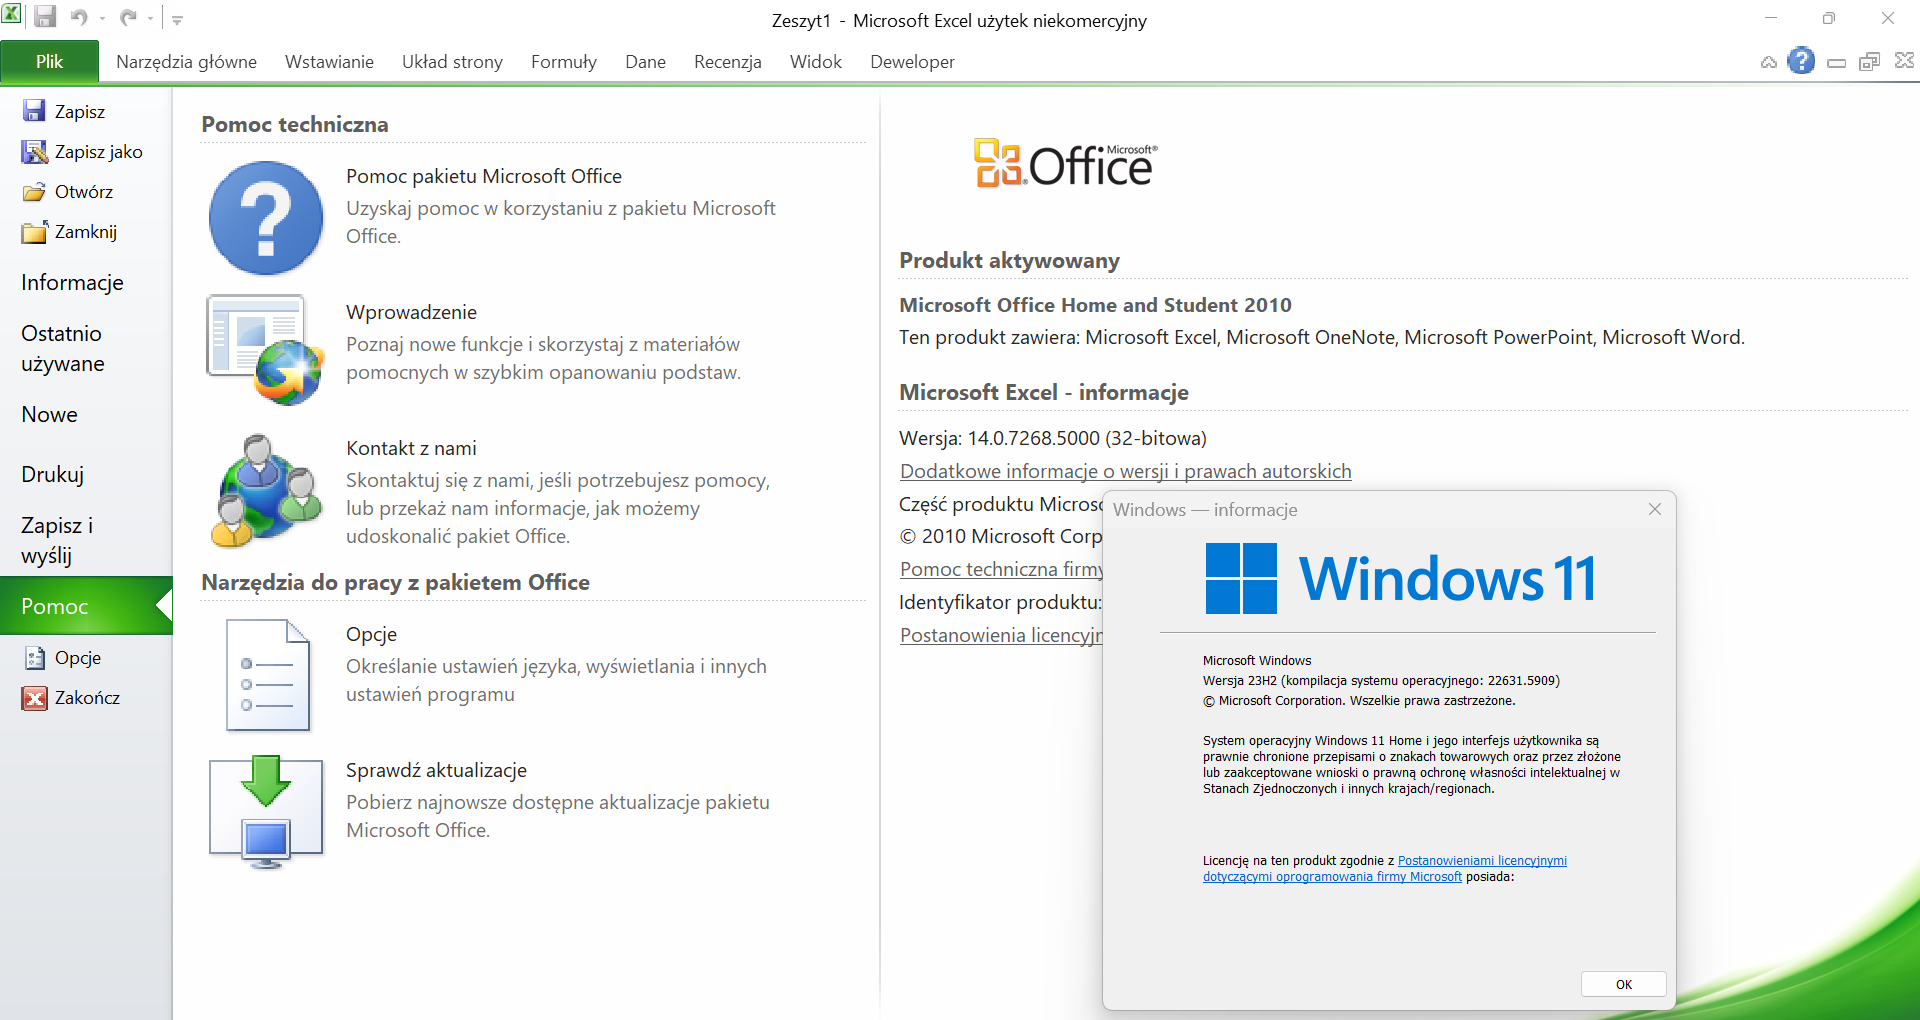Screen dimensions: 1920x1020
Task: Click Zapisz in the backstage sidebar
Action: (x=64, y=111)
